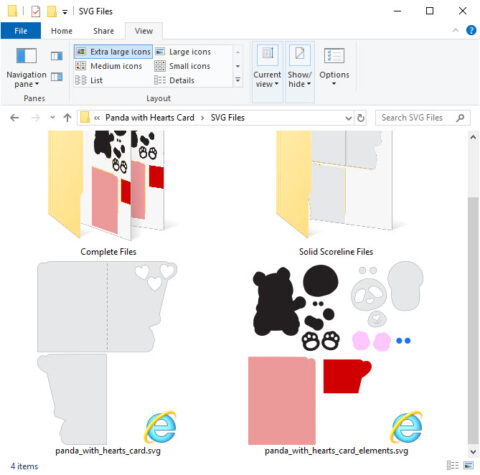The image size is (480, 475).
Task: Click the title bar folder icon
Action: [13, 11]
